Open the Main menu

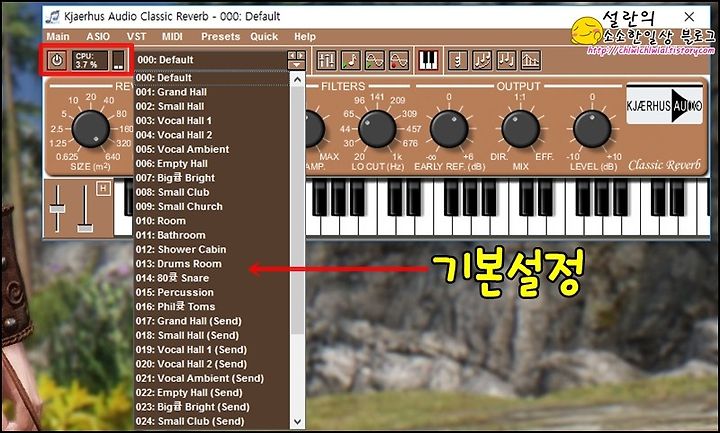click(x=58, y=36)
